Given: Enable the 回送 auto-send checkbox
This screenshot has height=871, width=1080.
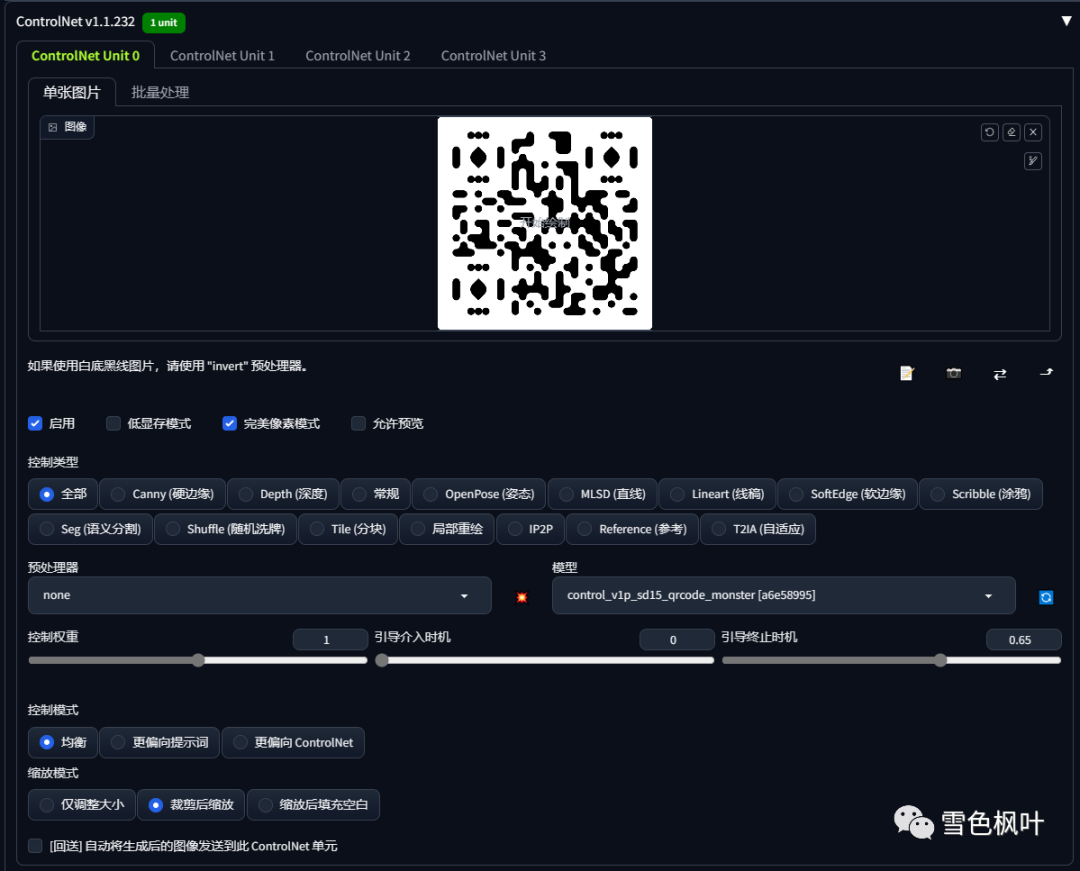Looking at the screenshot, I should pyautogui.click(x=35, y=846).
